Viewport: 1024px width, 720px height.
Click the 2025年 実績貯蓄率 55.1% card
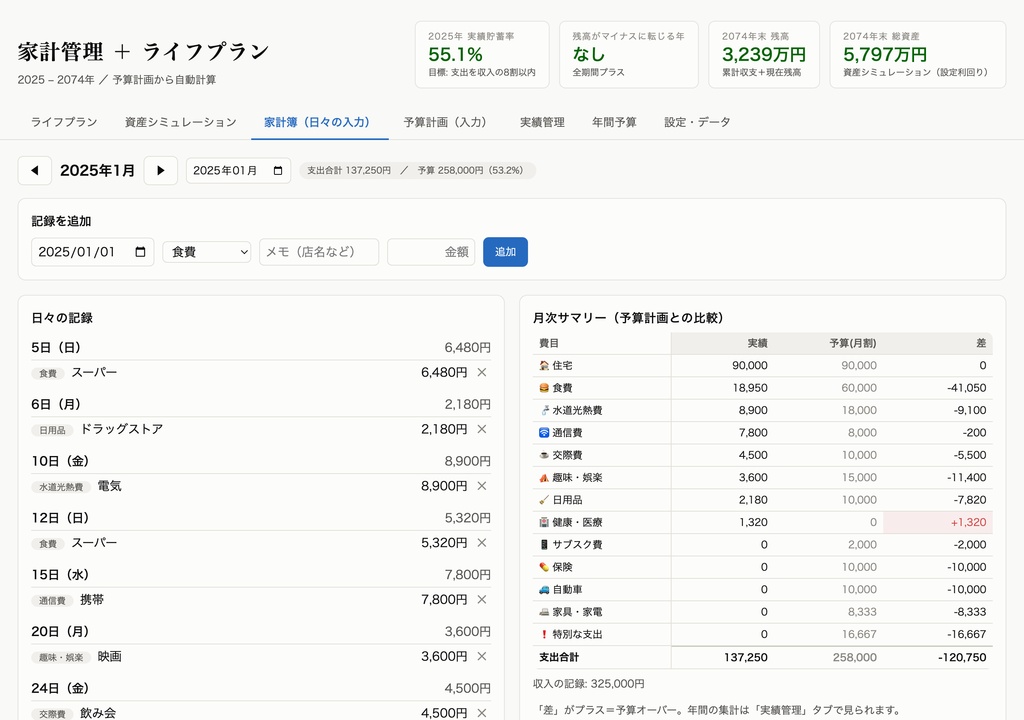tap(482, 54)
